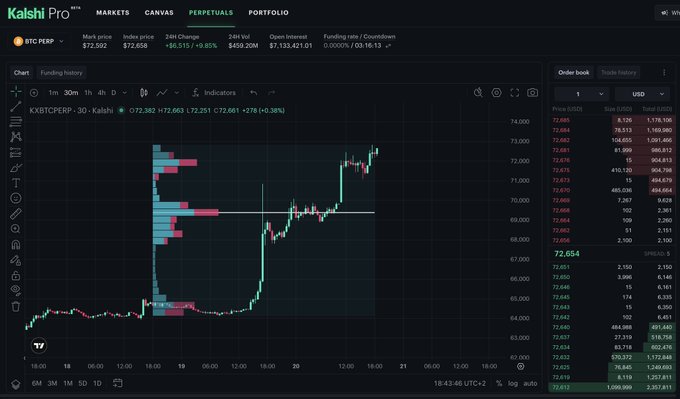The image size is (680, 399).
Task: Select the pattern drawing tool
Action: pos(16,137)
